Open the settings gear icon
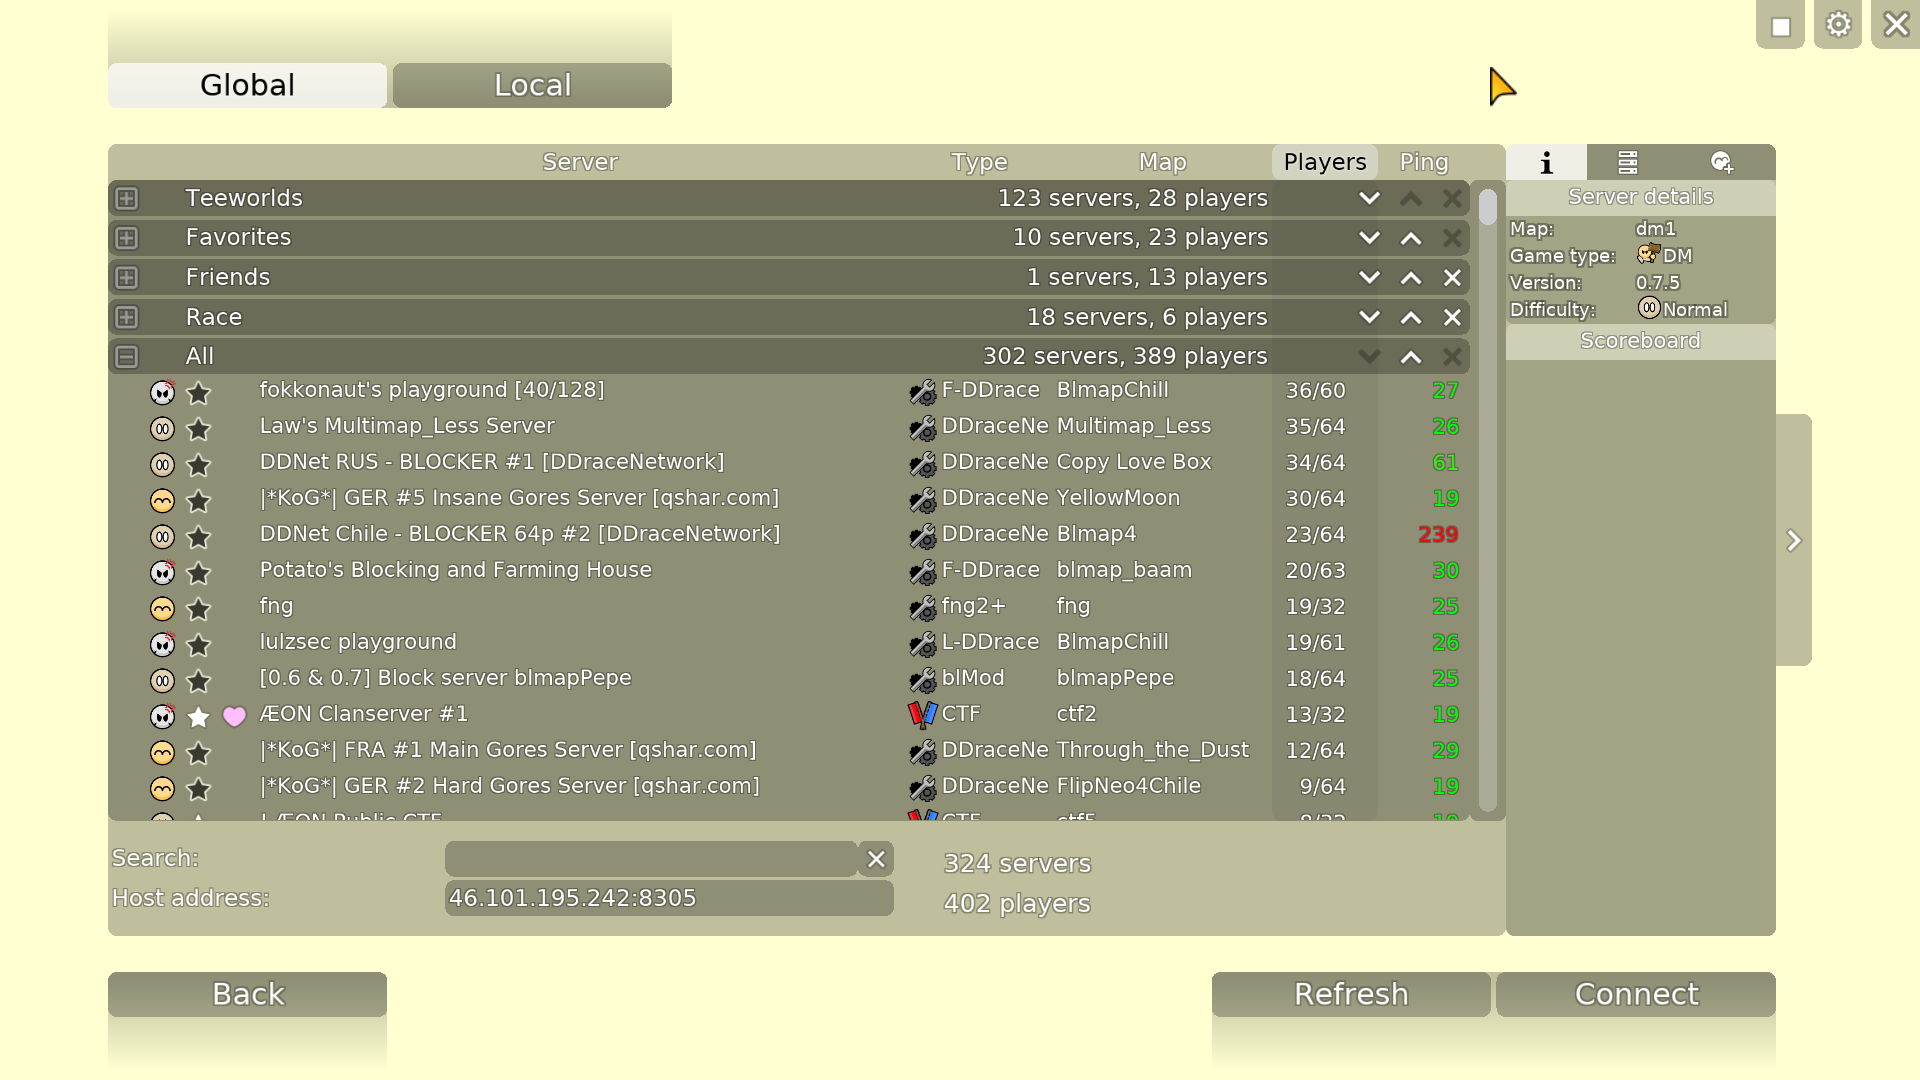Viewport: 1920px width, 1080px height. click(x=1838, y=24)
